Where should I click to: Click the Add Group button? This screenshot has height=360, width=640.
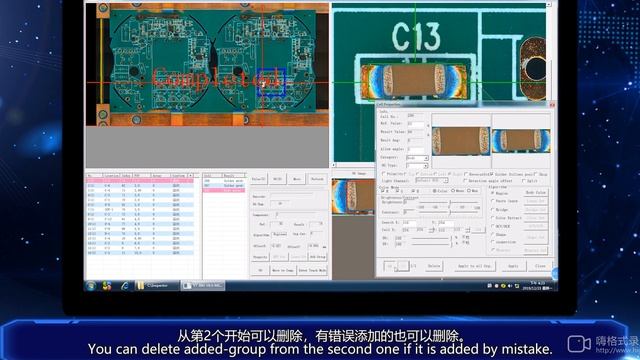click(318, 257)
